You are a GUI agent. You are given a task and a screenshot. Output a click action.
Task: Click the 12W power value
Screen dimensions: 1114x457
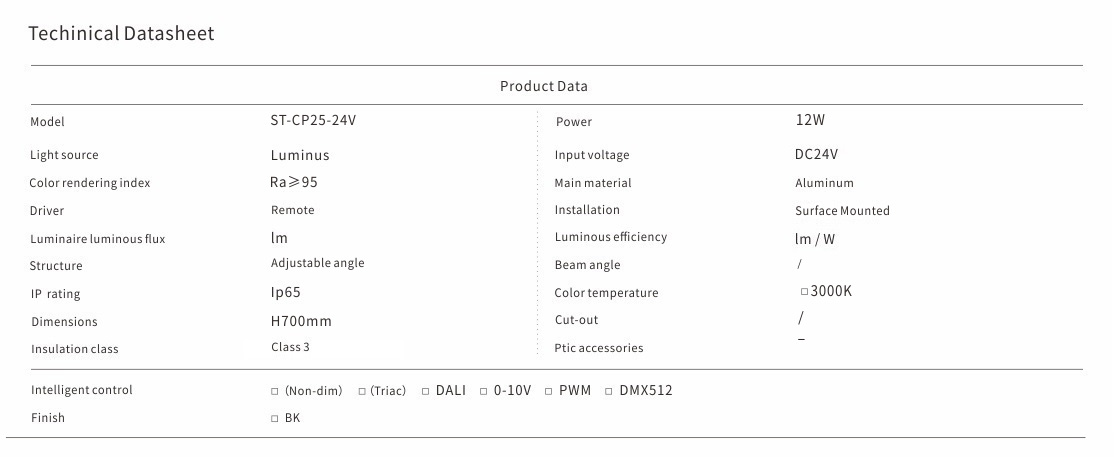(x=810, y=121)
